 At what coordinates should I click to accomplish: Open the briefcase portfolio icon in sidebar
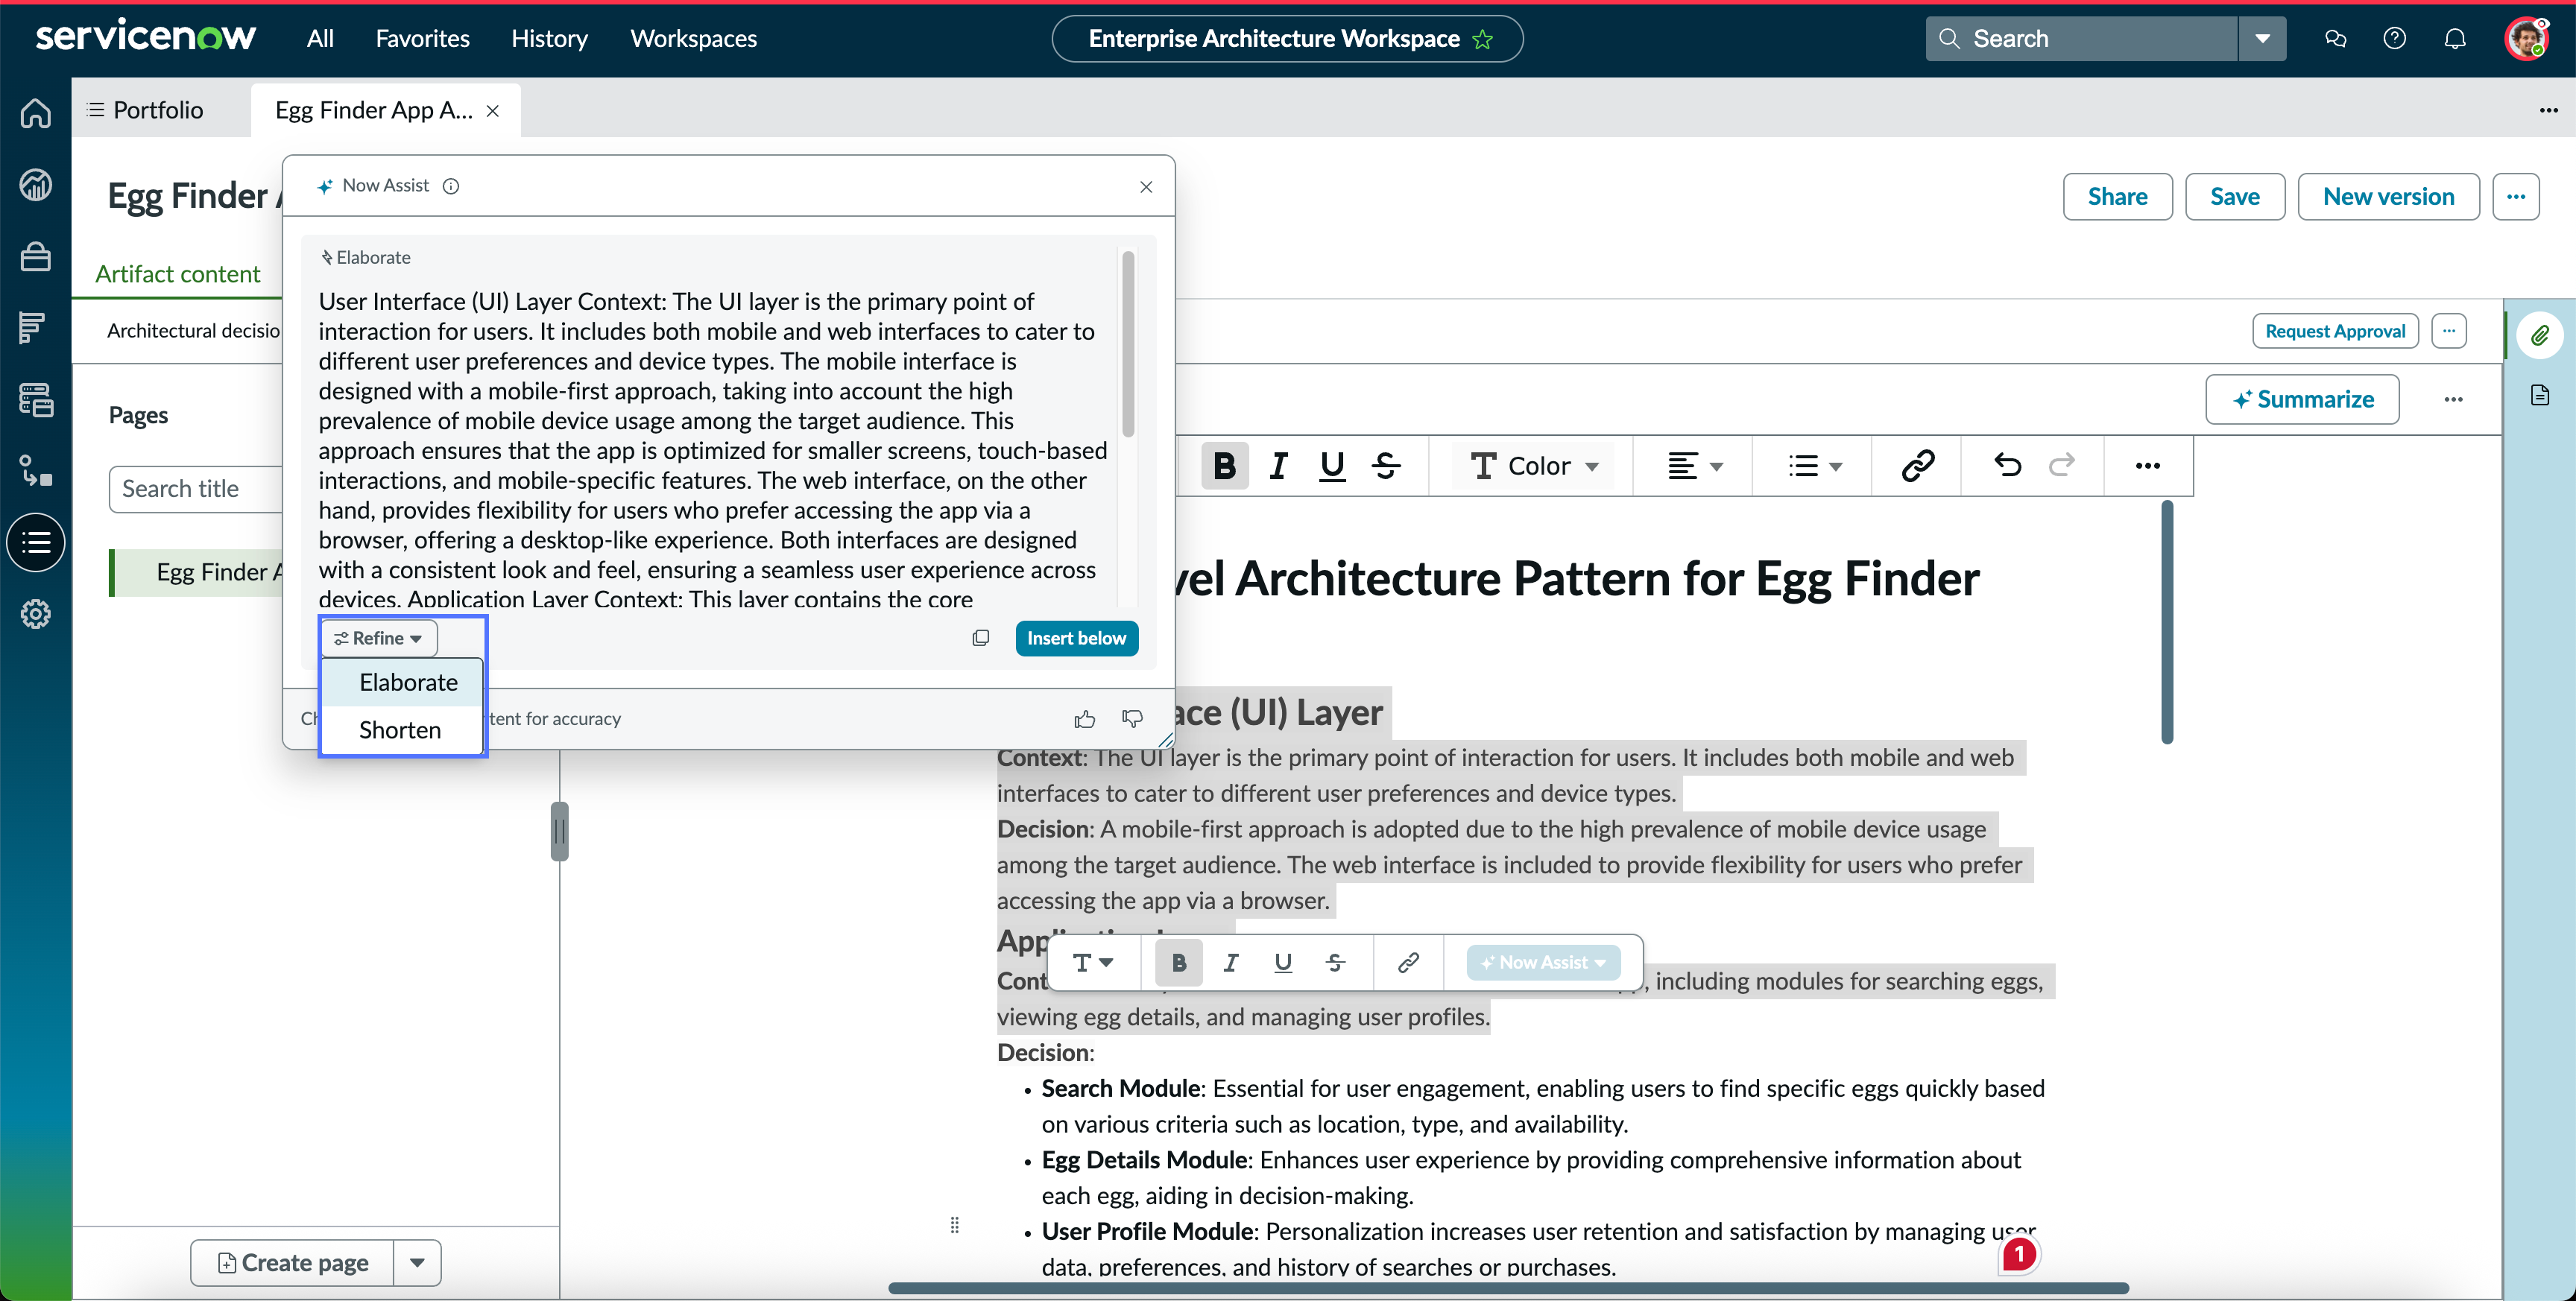(x=36, y=257)
